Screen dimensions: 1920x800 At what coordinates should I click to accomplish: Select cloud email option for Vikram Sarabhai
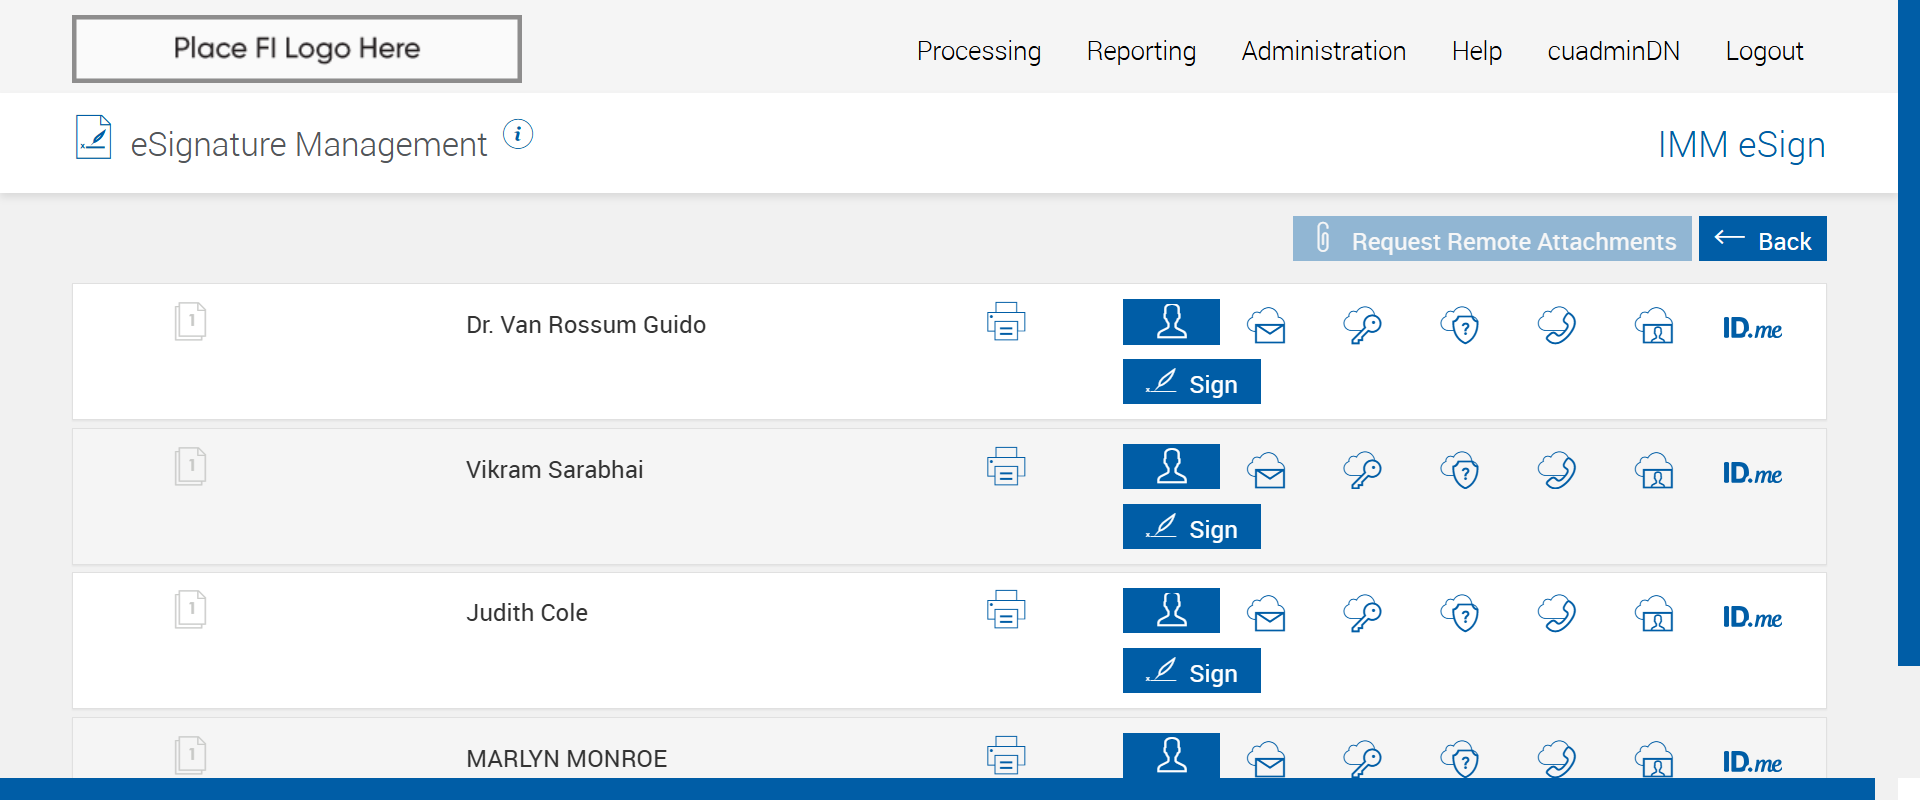pos(1267,470)
